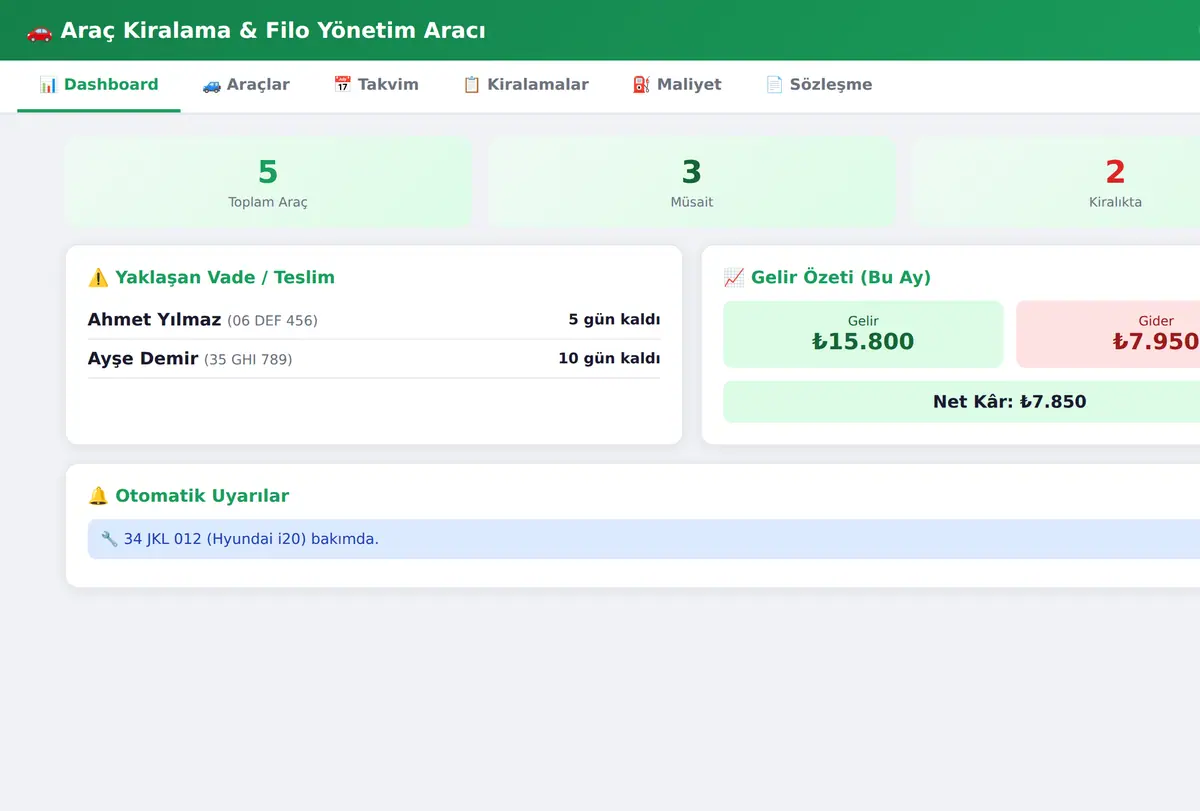Screen dimensions: 1200x811
Task: Select the Müsait stat card
Action: pyautogui.click(x=692, y=182)
